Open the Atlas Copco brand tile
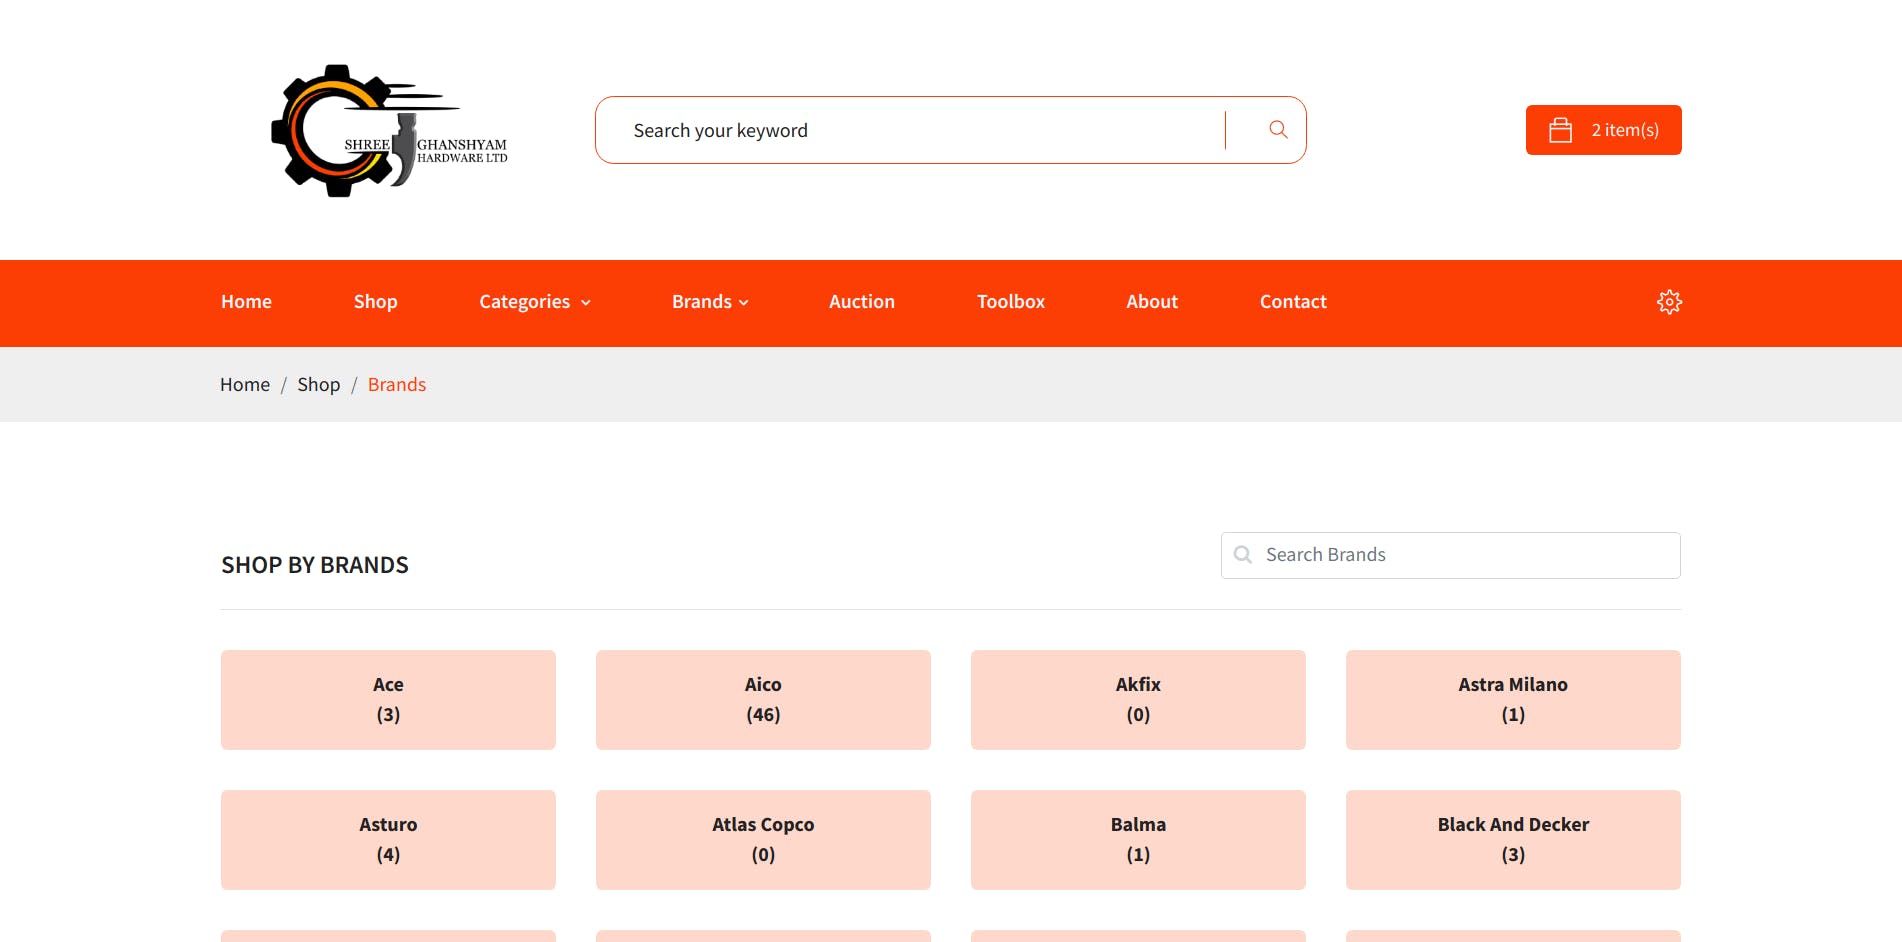1902x942 pixels. pyautogui.click(x=763, y=840)
